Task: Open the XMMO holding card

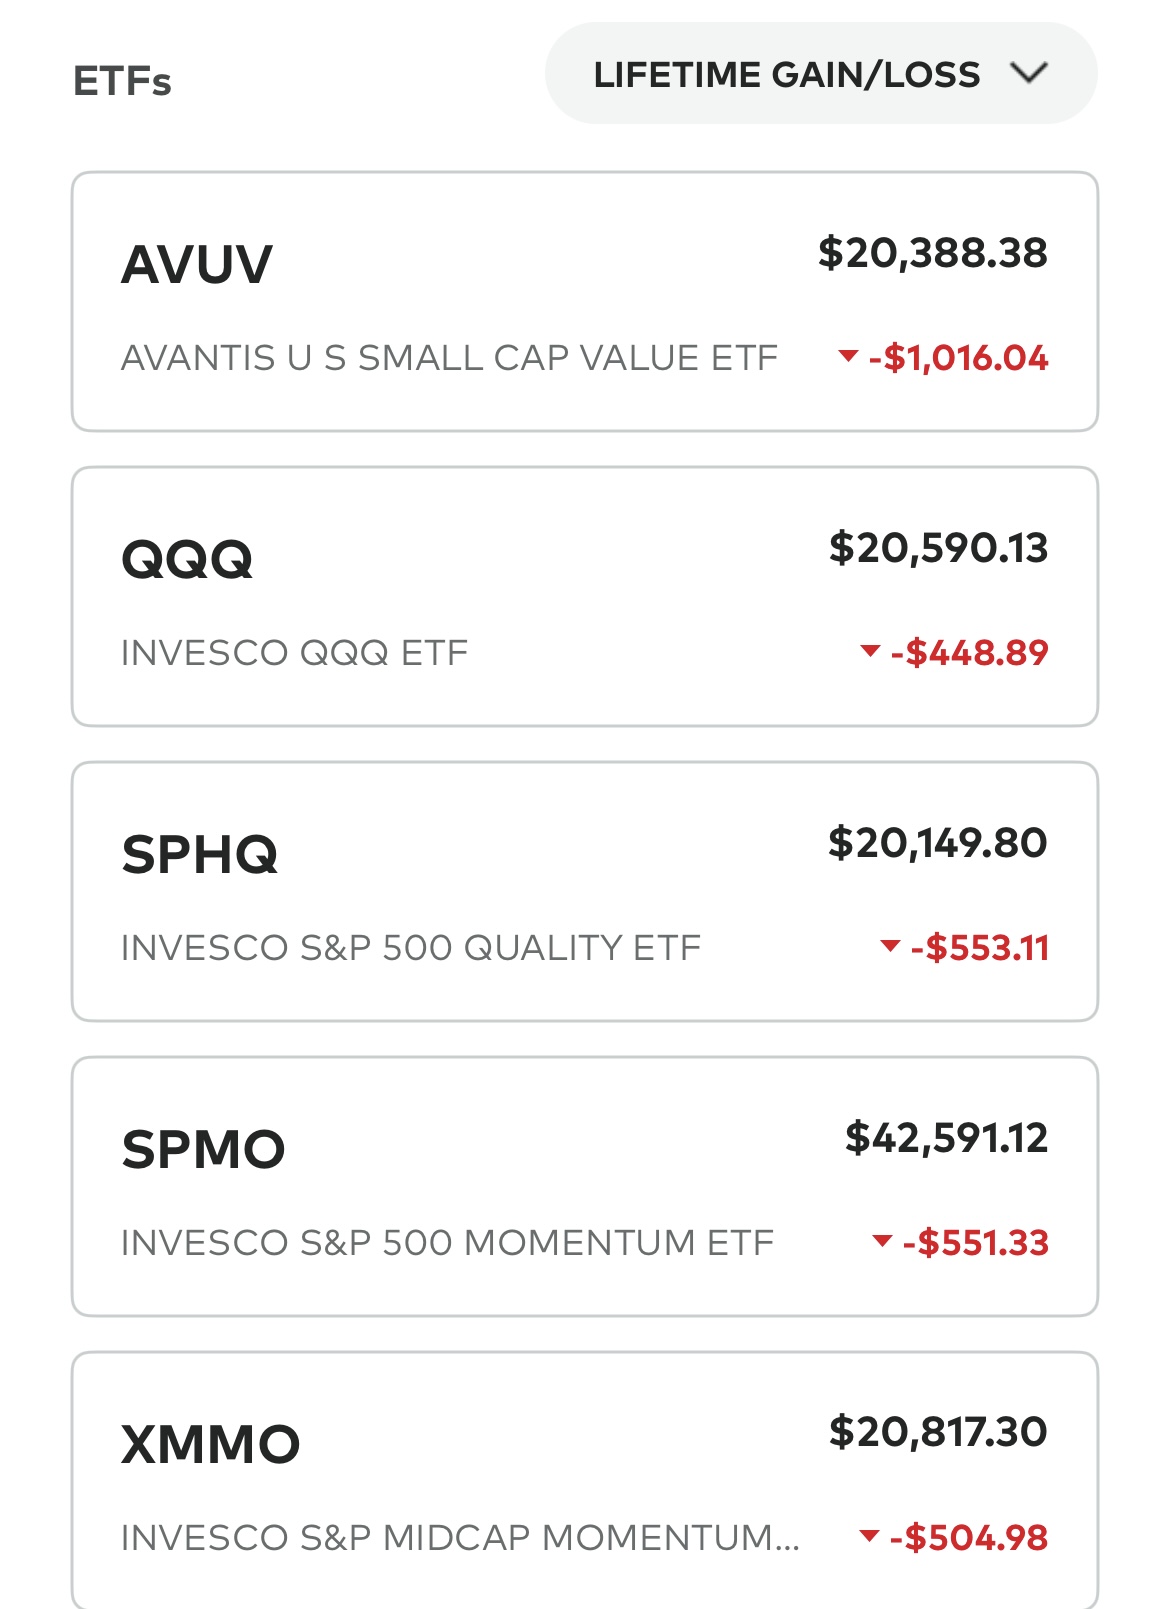Action: (x=585, y=1481)
